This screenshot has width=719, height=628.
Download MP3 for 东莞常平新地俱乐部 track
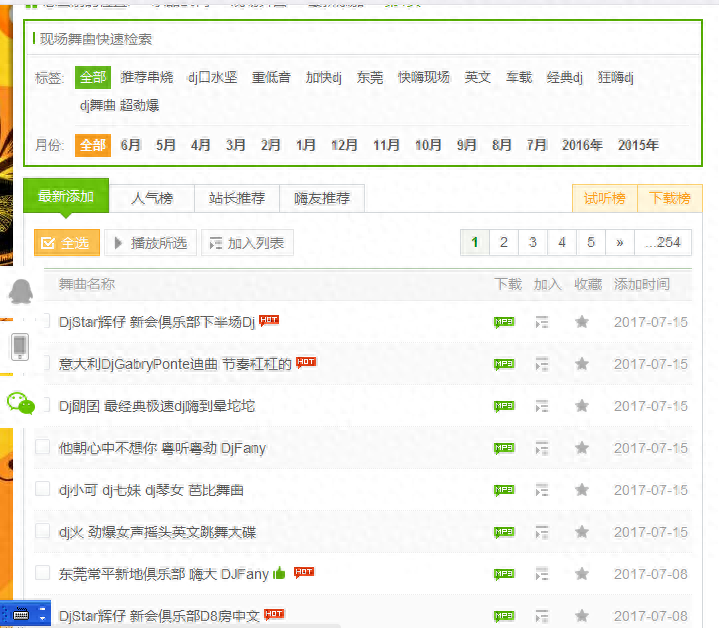tap(504, 574)
